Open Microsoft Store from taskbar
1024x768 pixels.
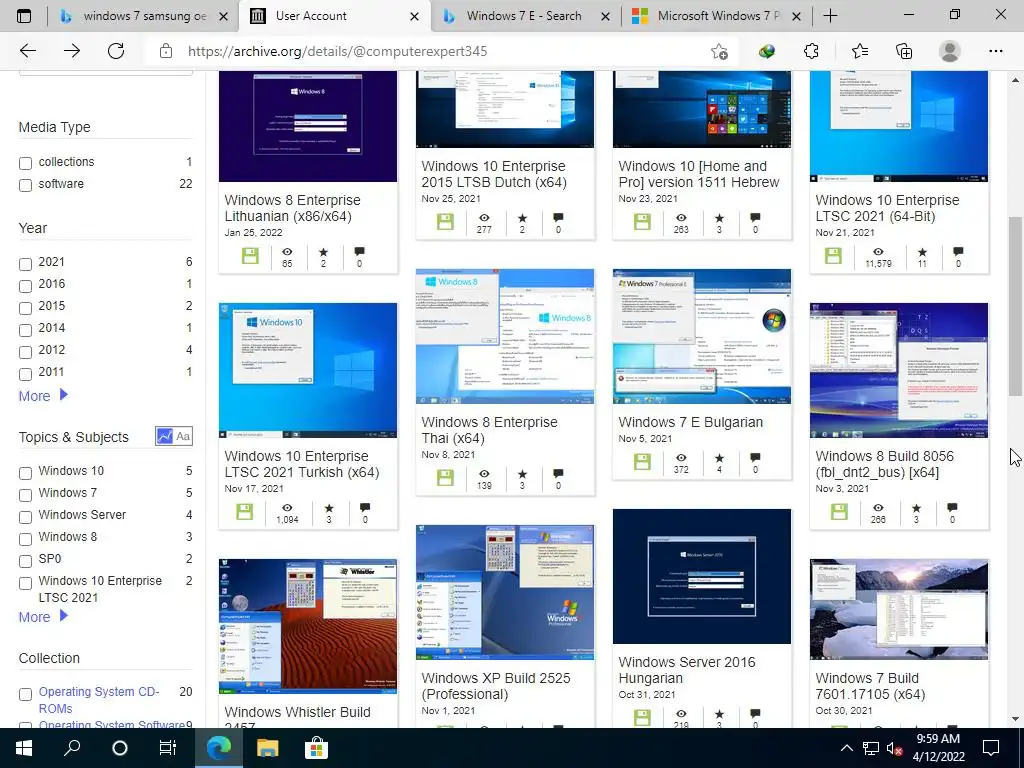315,748
